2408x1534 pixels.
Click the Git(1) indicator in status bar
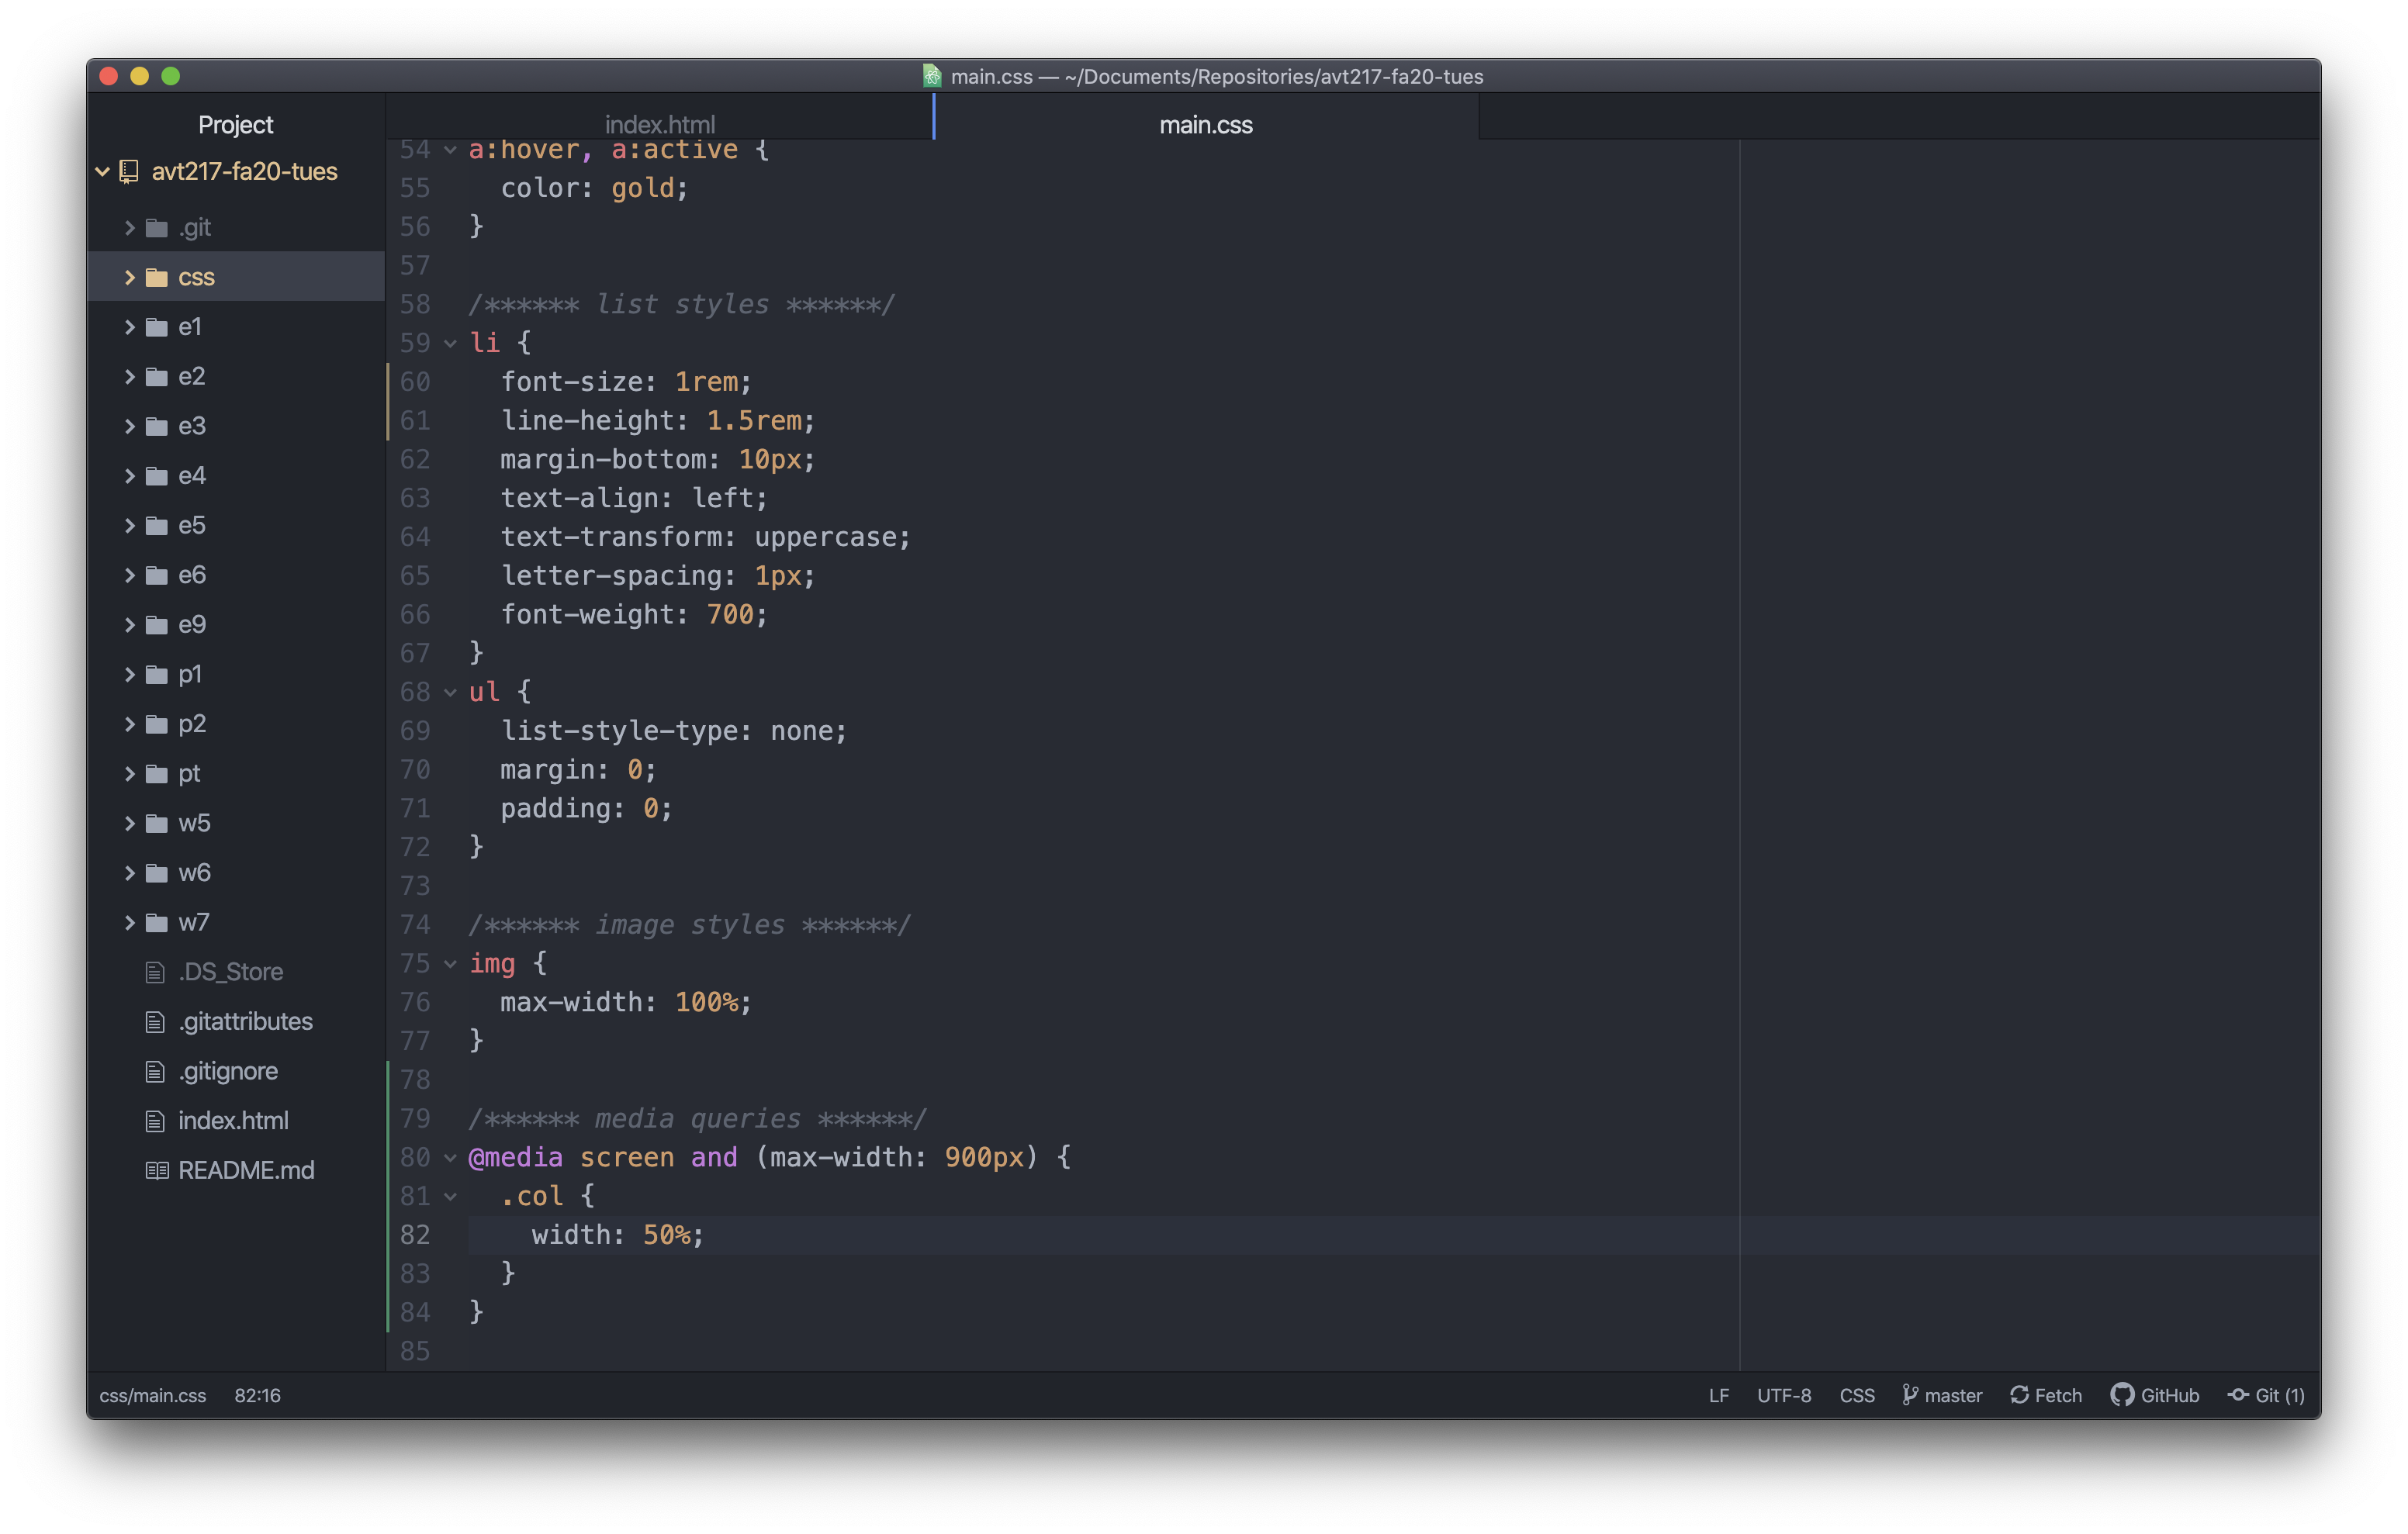(x=2271, y=1395)
